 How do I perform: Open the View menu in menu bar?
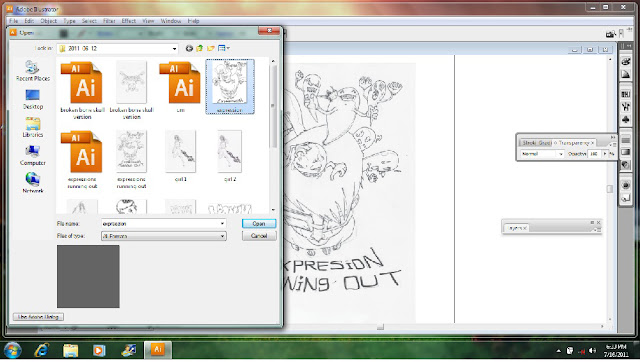pyautogui.click(x=148, y=21)
